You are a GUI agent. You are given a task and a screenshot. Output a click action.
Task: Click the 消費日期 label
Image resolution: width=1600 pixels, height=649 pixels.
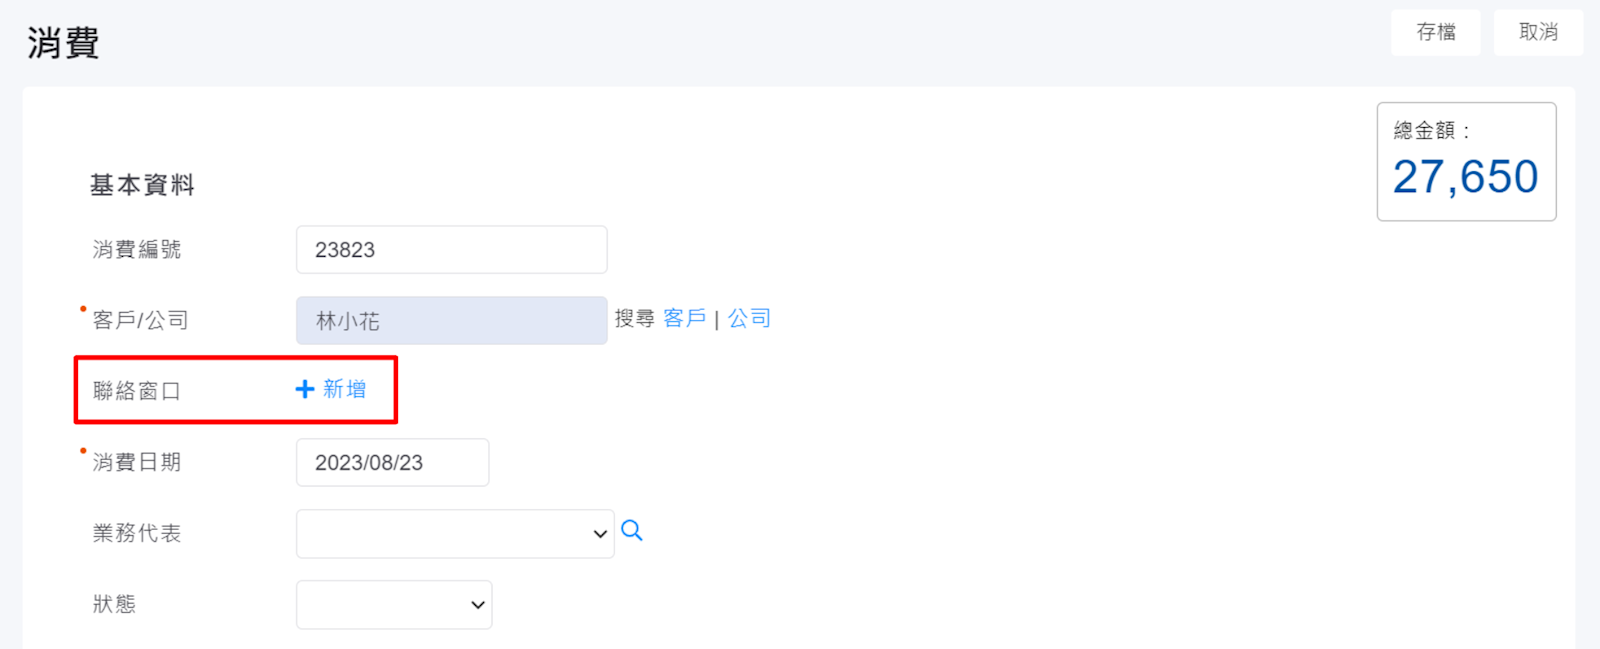click(137, 463)
